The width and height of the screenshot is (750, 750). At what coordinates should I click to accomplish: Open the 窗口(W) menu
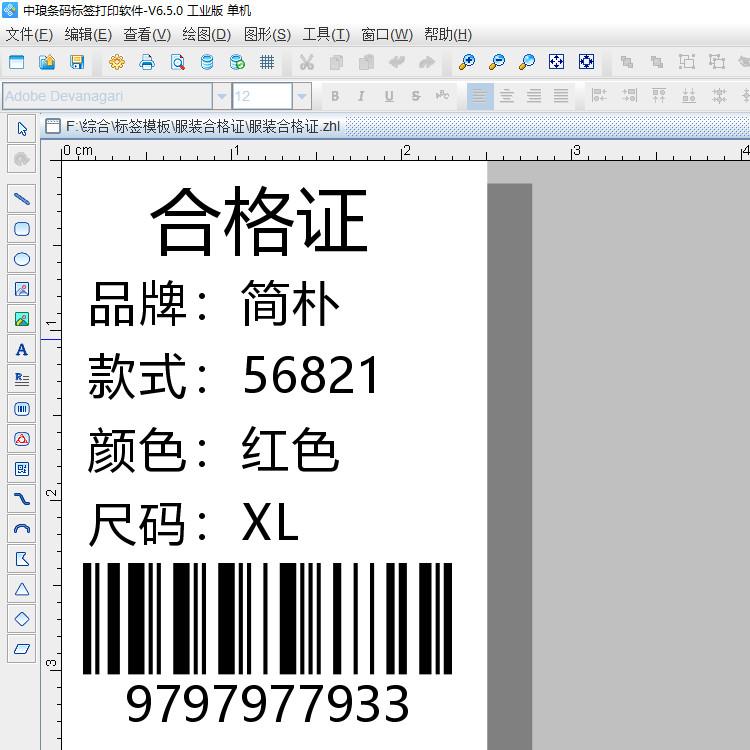(x=386, y=34)
